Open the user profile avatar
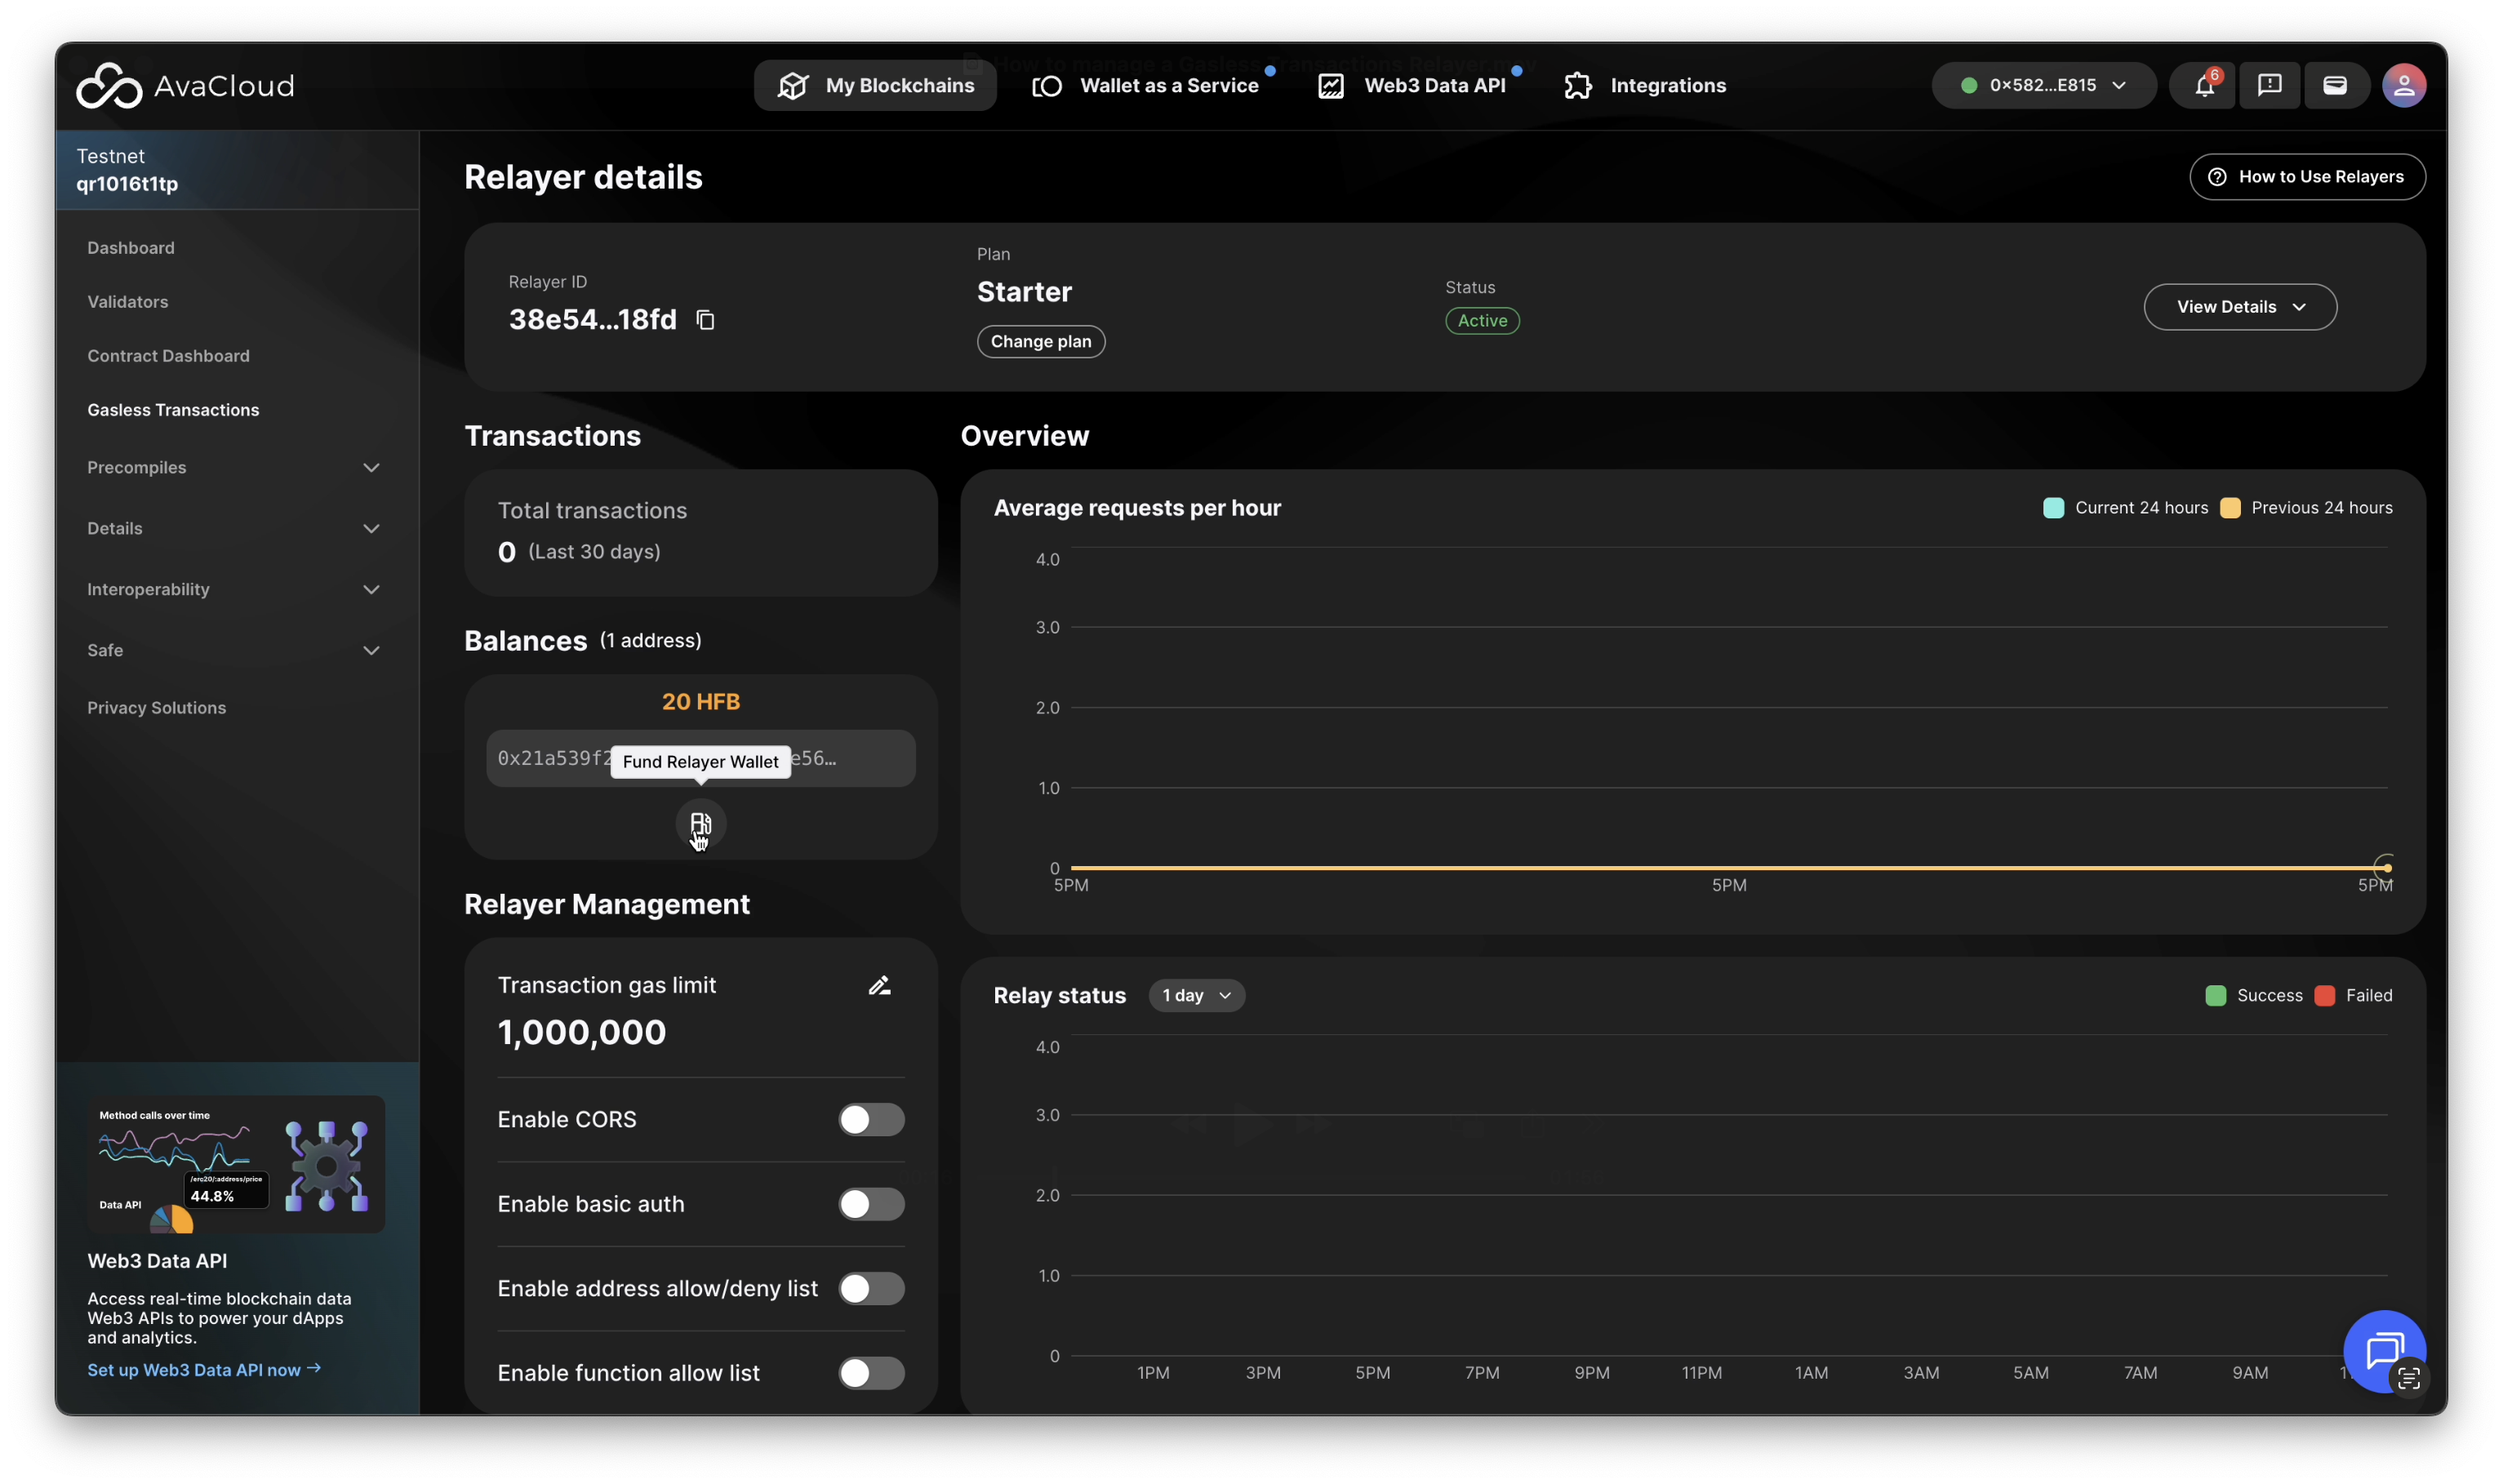The image size is (2503, 1484). tap(2403, 86)
